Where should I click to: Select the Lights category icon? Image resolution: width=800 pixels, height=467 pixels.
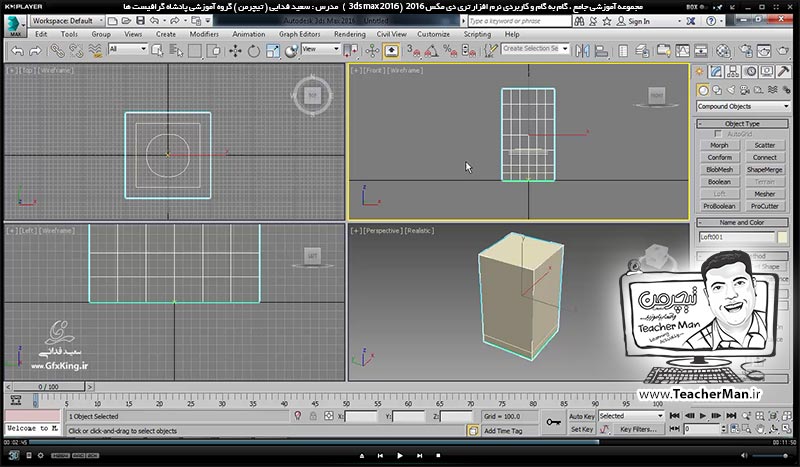pos(731,90)
